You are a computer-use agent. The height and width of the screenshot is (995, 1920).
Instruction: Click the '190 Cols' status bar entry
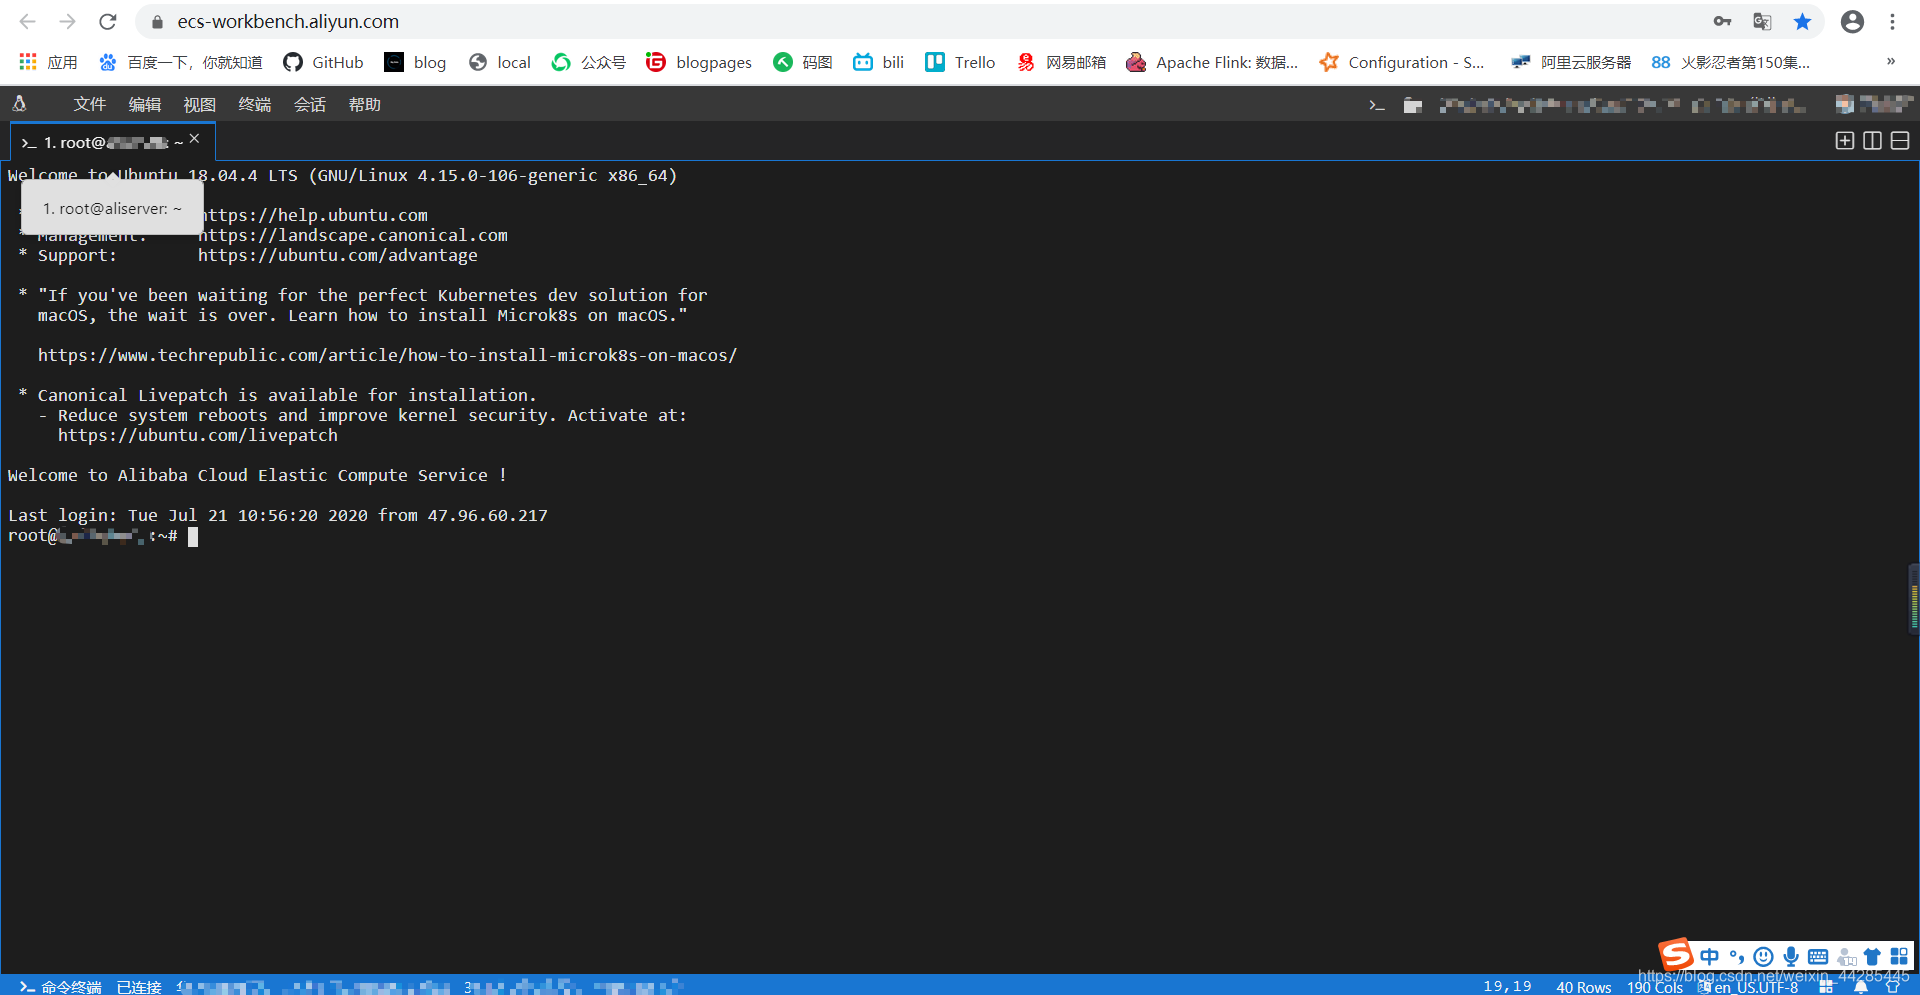point(1655,986)
